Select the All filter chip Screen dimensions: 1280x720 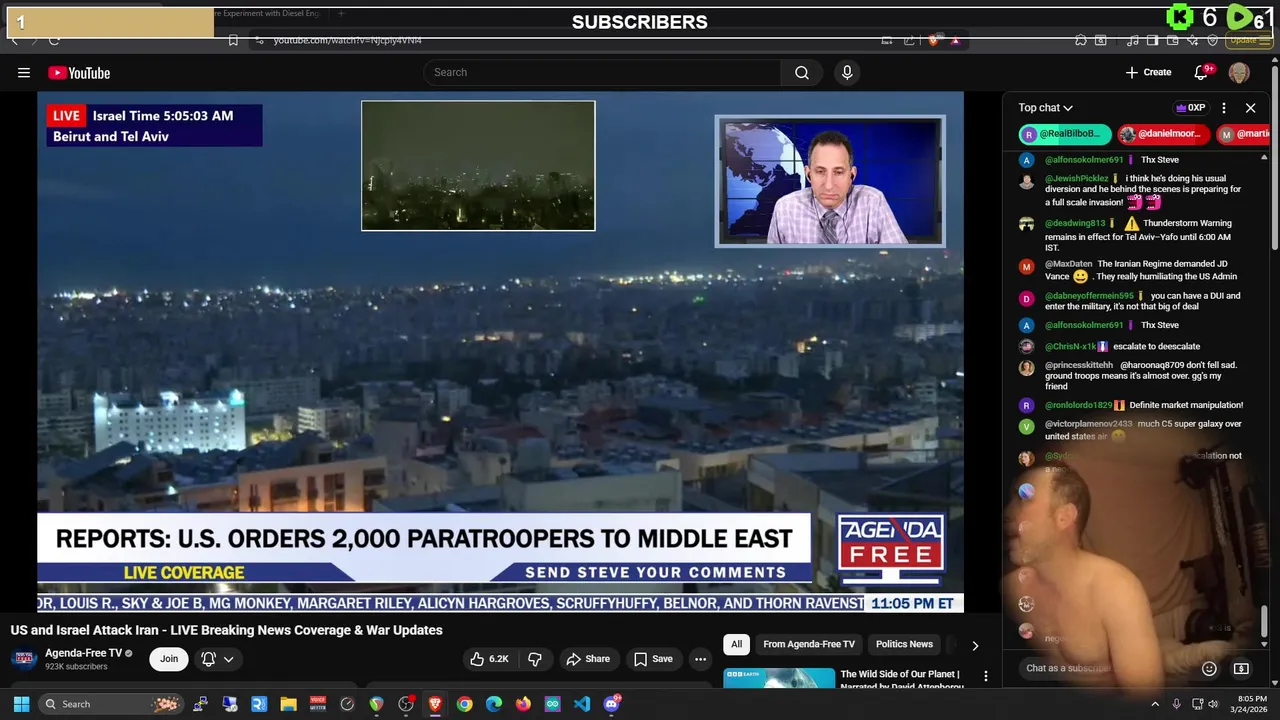click(736, 645)
